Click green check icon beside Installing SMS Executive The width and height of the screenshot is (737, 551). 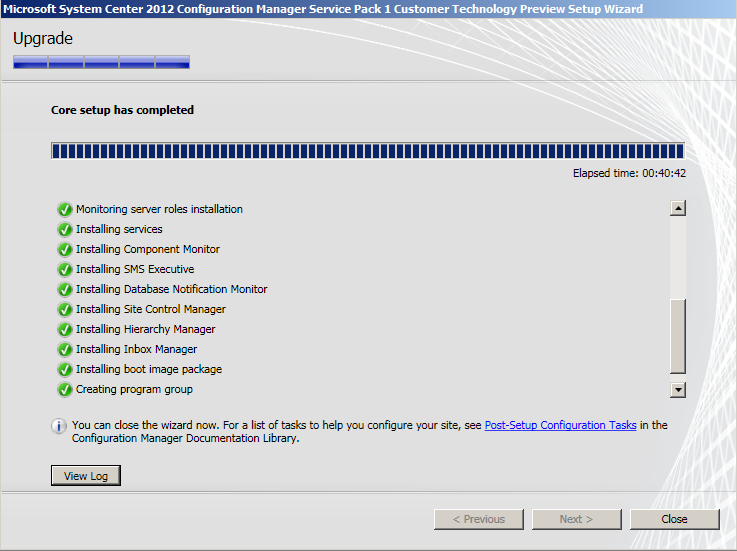(64, 269)
